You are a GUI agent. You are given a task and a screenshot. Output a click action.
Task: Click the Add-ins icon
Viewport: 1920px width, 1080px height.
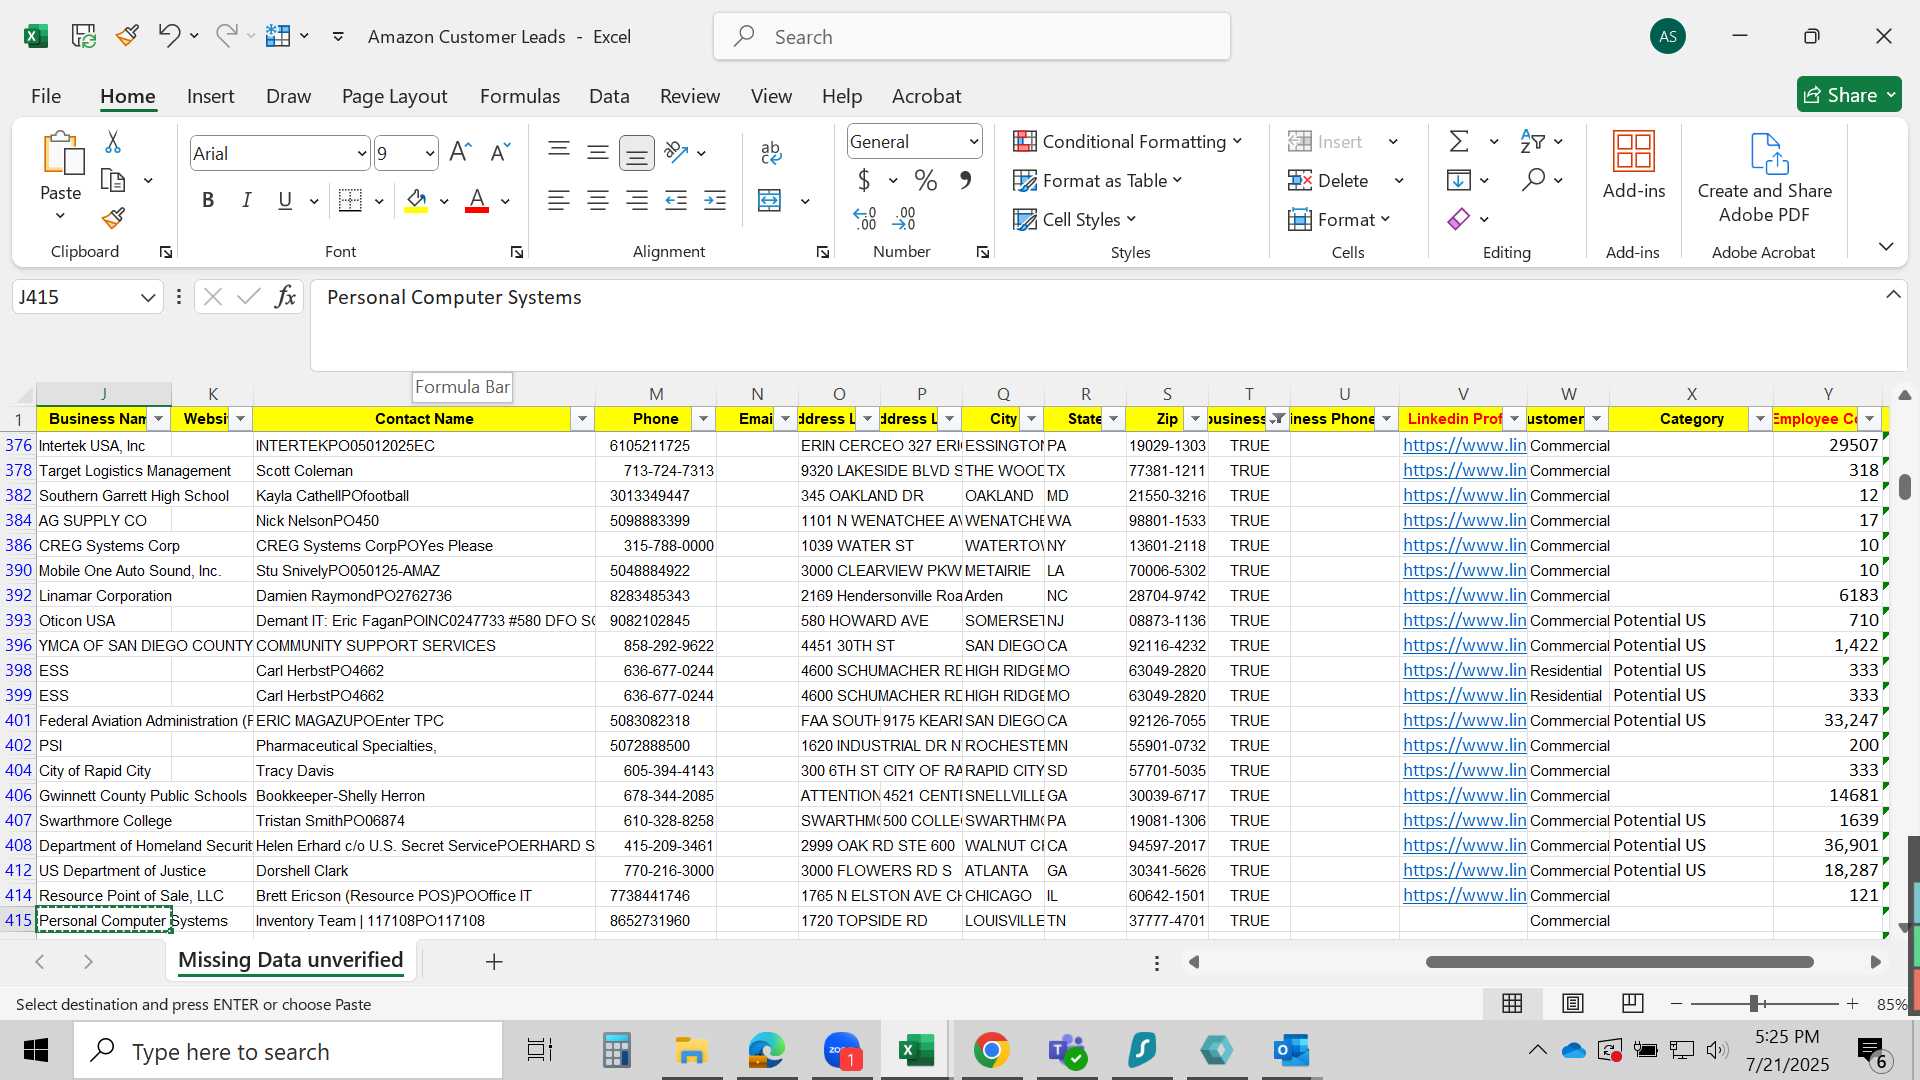point(1634,152)
